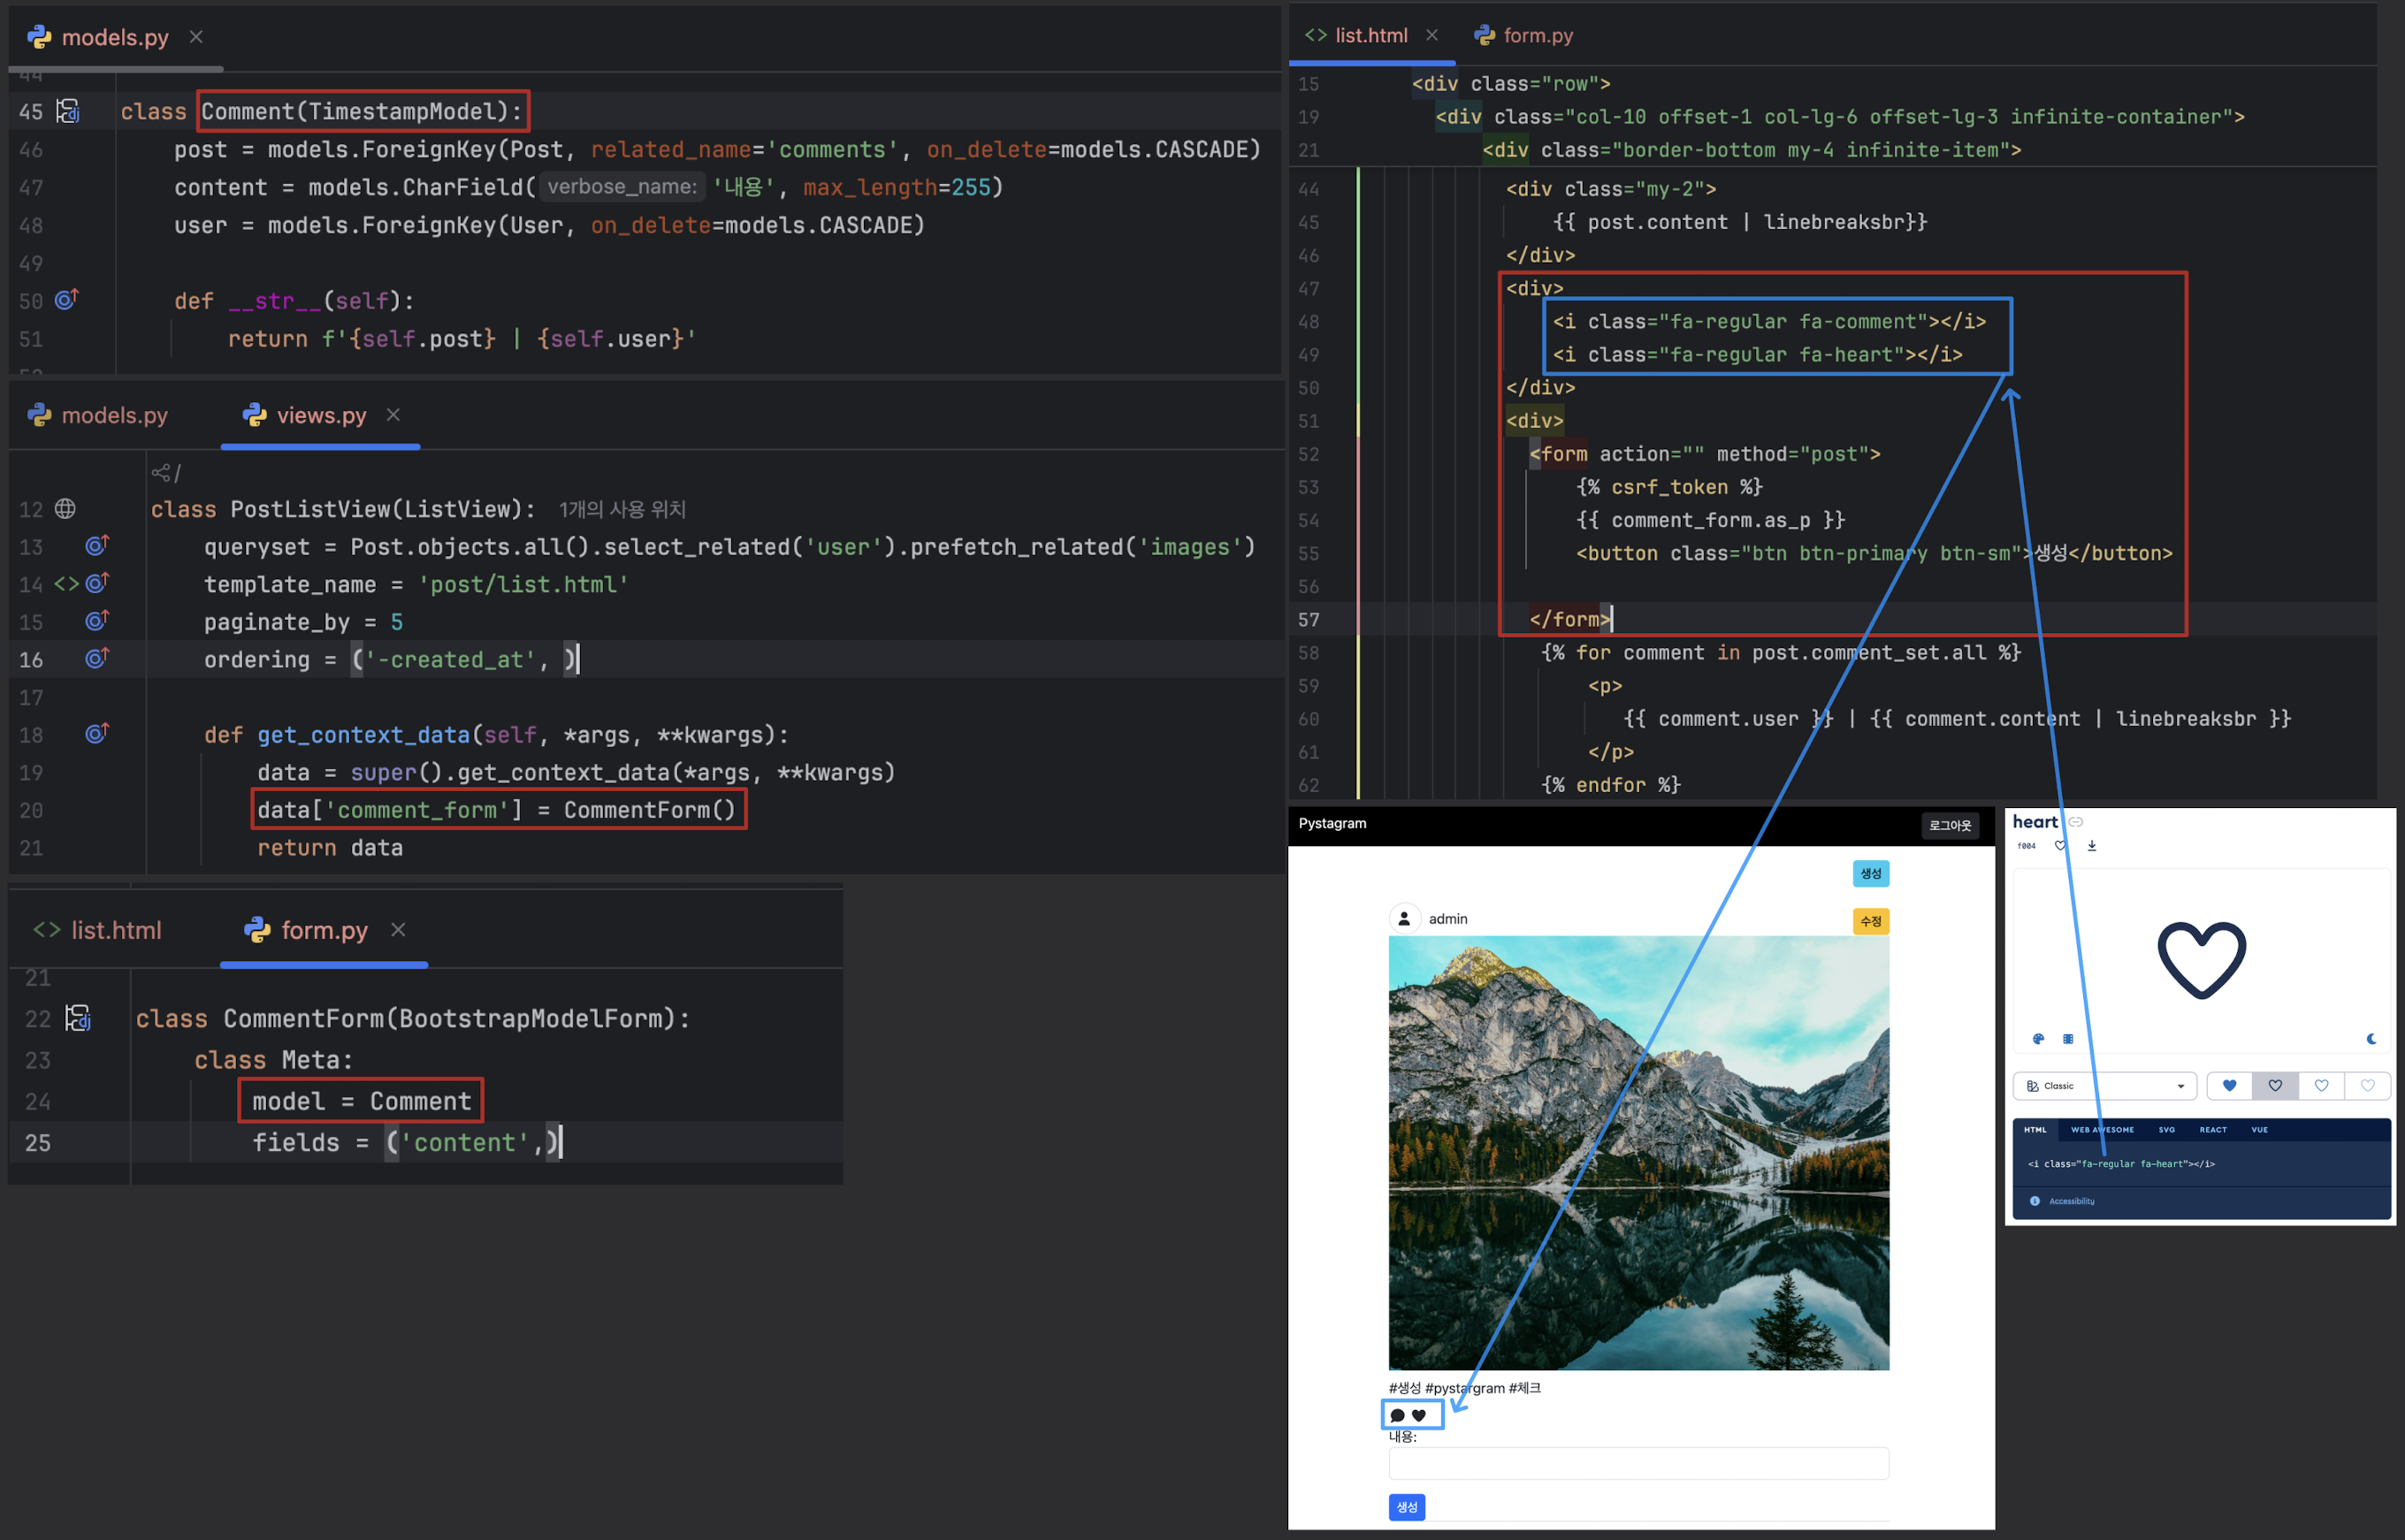Click the yellow 수정 edit button

point(1870,921)
